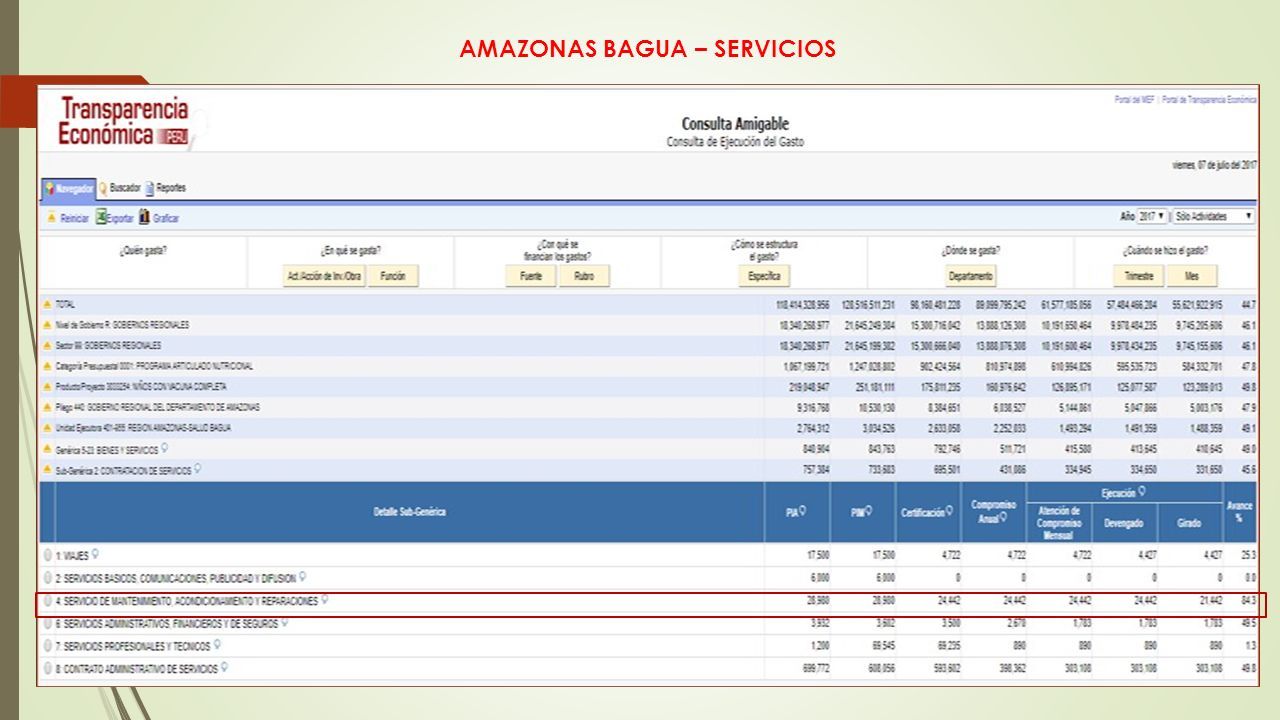Click the Reiniciar up-arrow icon
Screen dimensions: 1280x720
(51, 218)
